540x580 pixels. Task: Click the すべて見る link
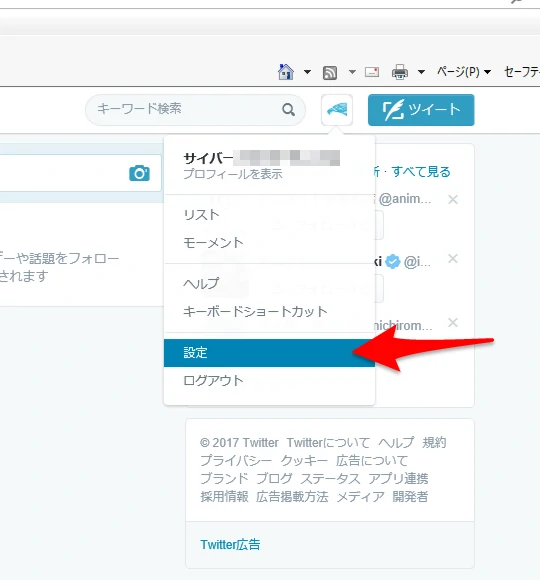coord(421,172)
